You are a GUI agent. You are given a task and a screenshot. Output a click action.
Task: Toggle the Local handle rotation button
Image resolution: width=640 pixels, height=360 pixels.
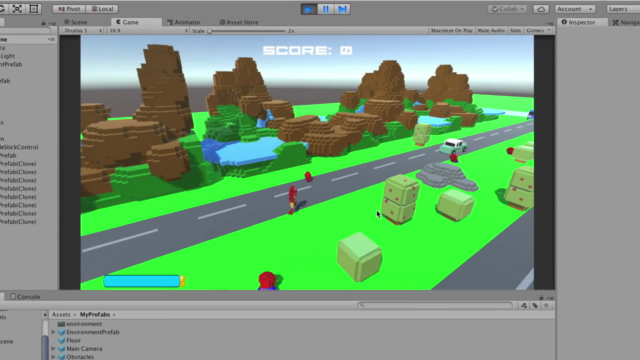[x=102, y=9]
